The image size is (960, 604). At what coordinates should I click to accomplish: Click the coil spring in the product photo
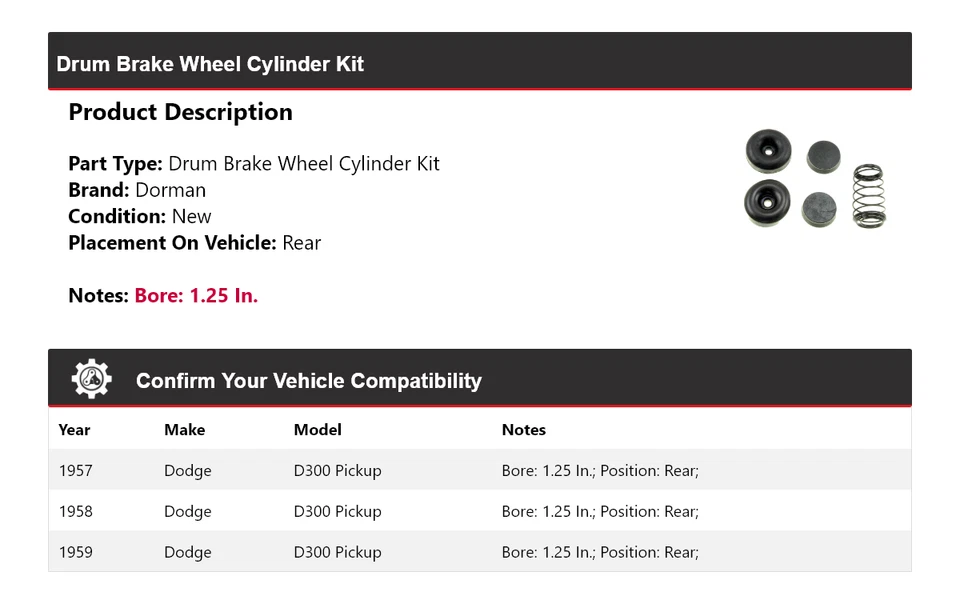pyautogui.click(x=869, y=196)
